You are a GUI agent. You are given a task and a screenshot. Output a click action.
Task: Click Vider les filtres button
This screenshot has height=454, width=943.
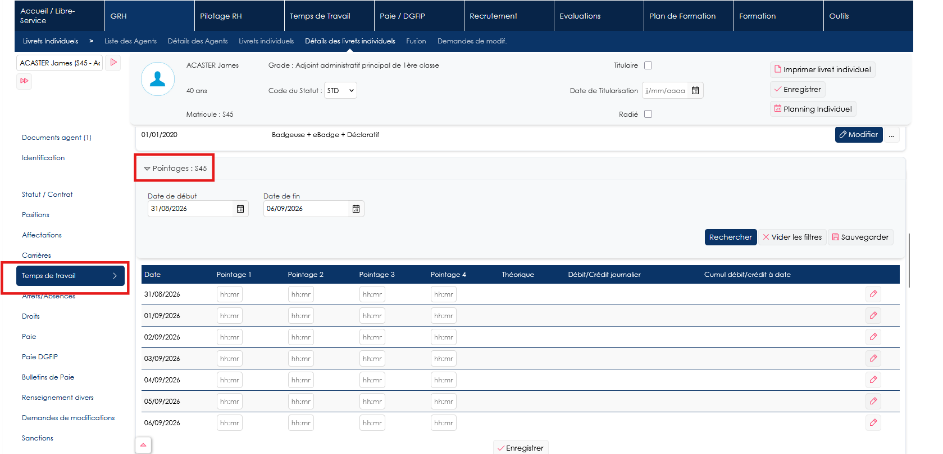pyautogui.click(x=792, y=237)
